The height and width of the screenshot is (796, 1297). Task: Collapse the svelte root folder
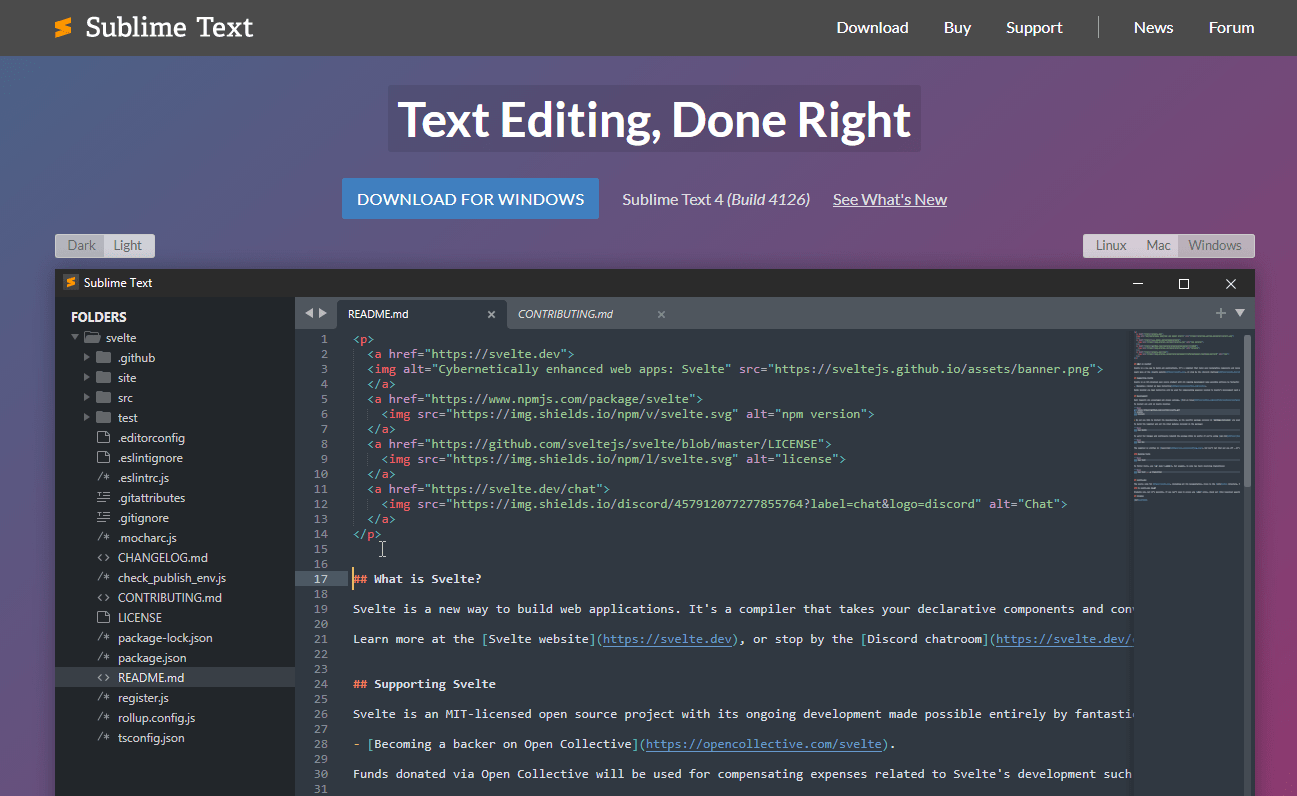tap(75, 338)
